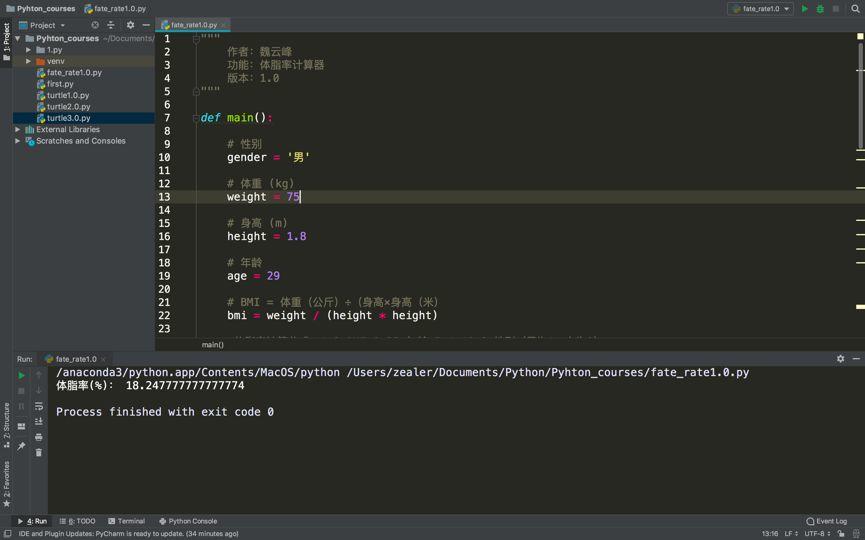Fold the docstring at line 1
Image resolution: width=865 pixels, height=540 pixels.
coord(196,39)
